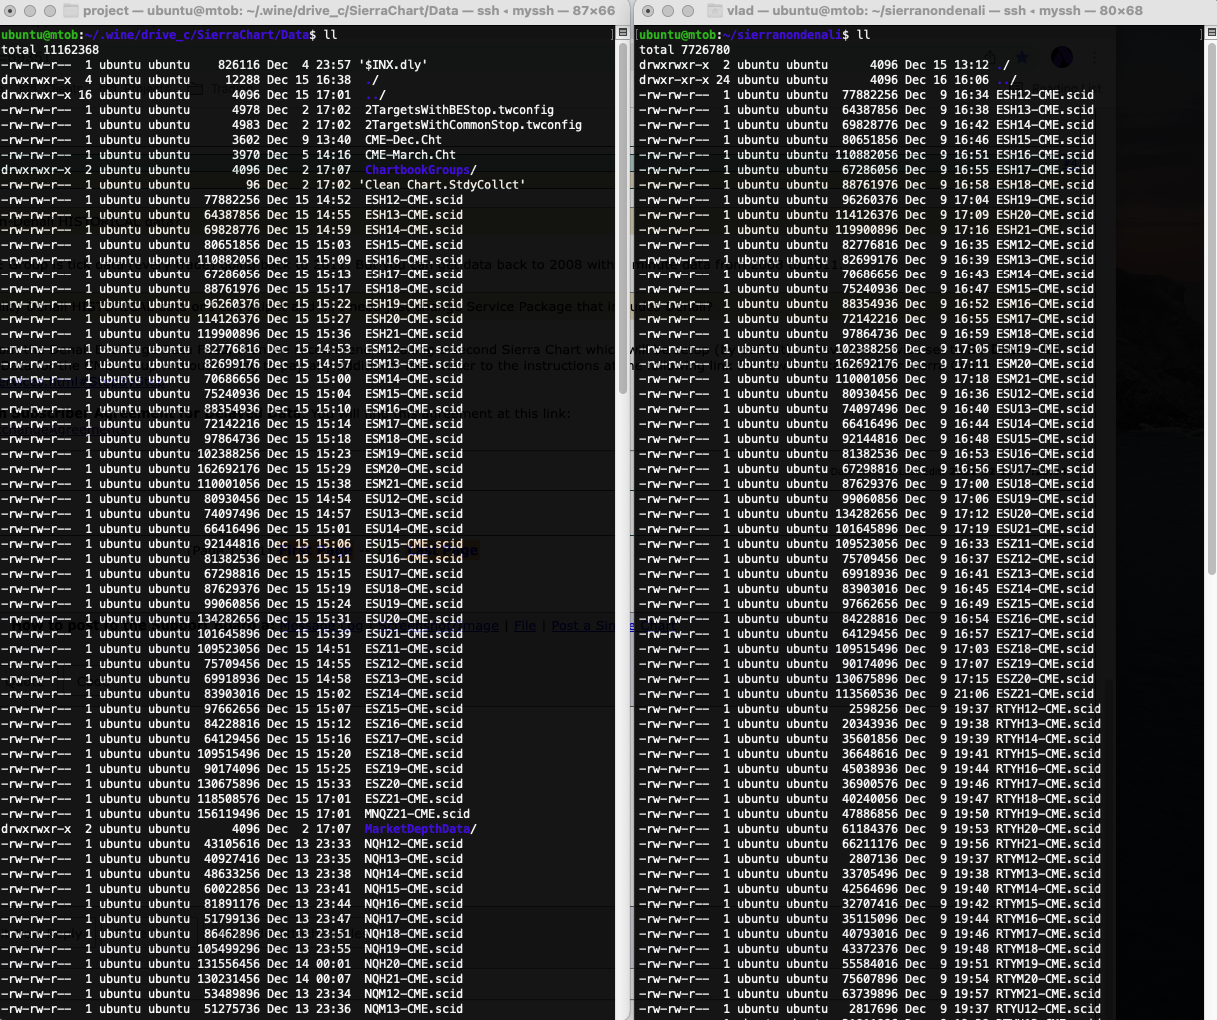
Task: Click ESH12-CME.scid in the vlad terminal
Action: tap(1045, 95)
